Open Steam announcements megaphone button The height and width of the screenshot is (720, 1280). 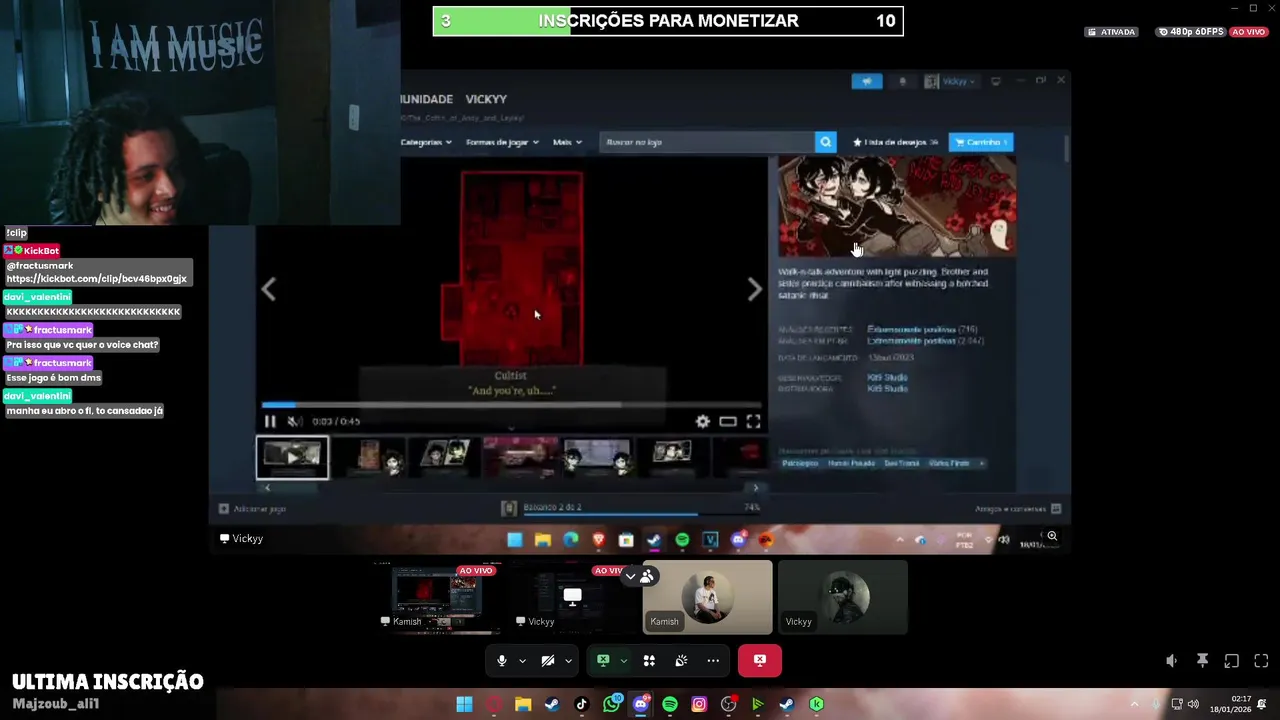[x=867, y=81]
